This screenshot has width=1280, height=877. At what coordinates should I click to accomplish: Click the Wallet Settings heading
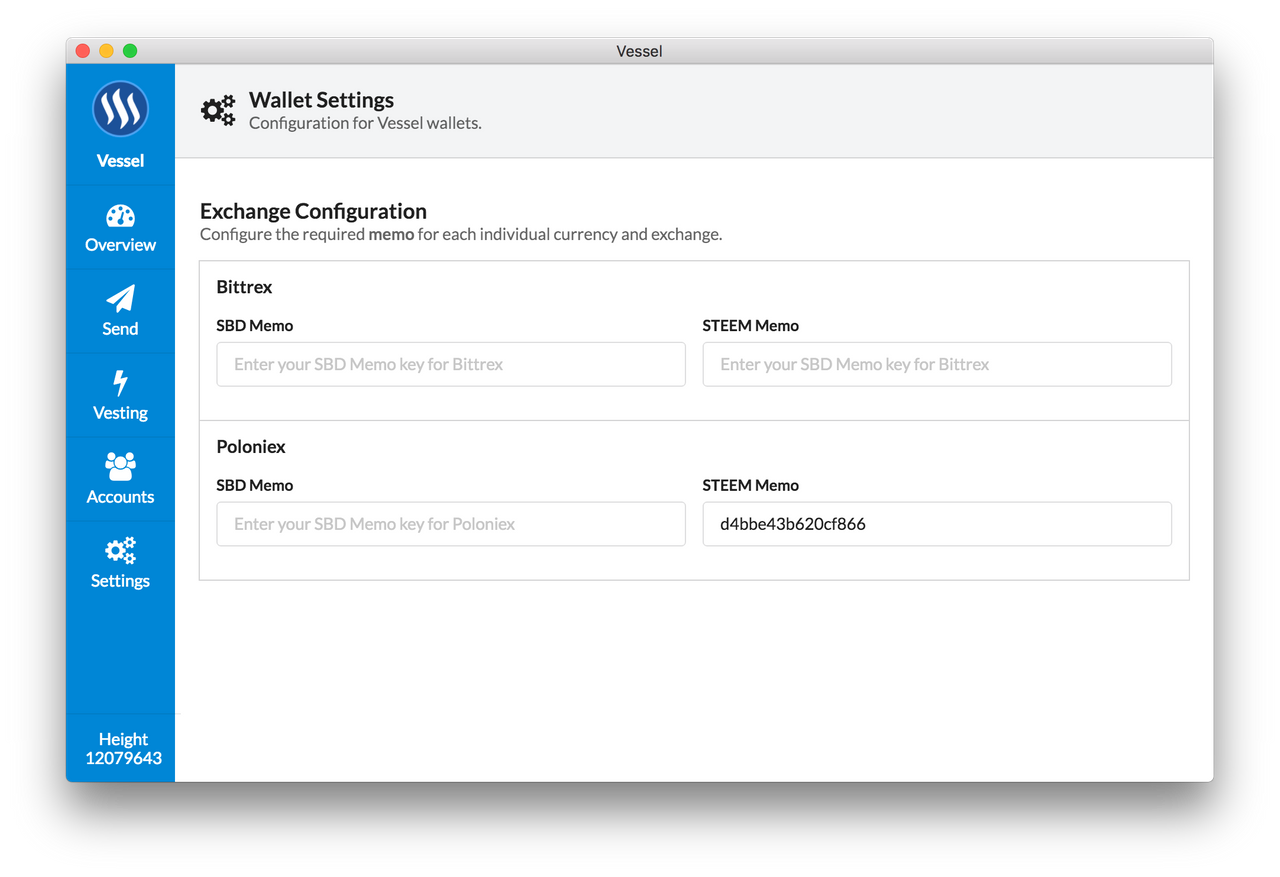321,100
